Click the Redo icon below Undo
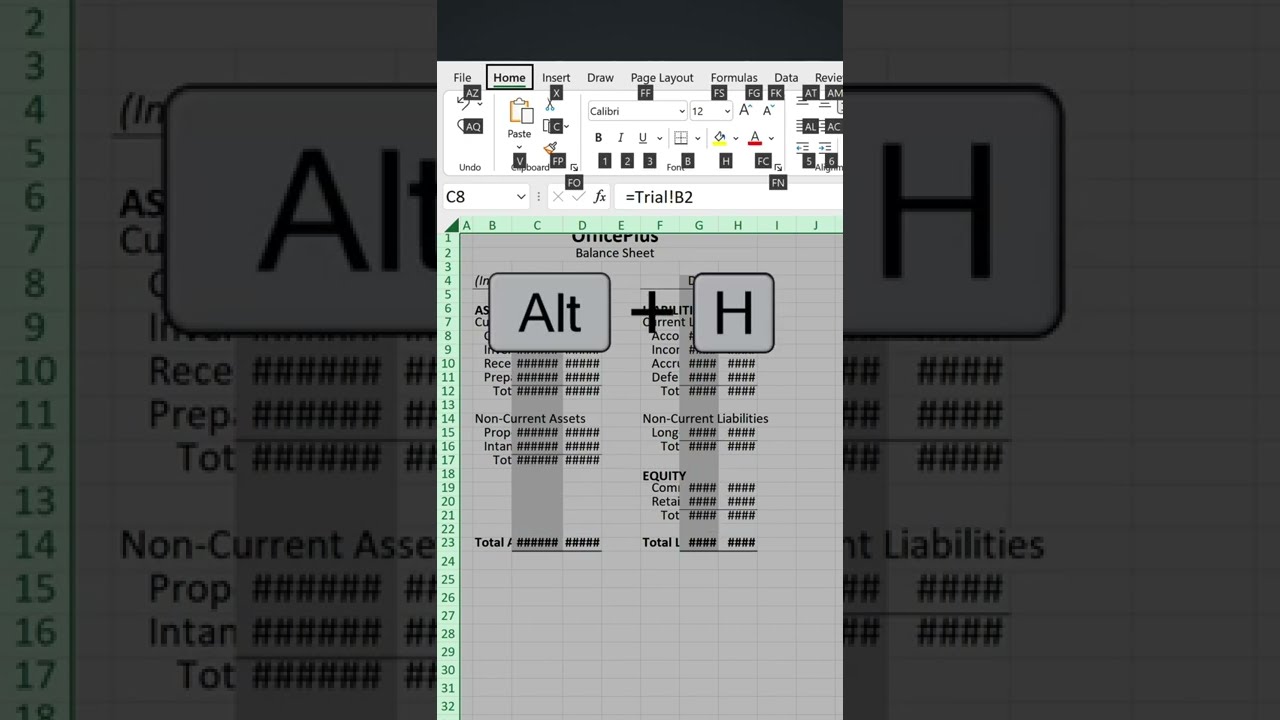The height and width of the screenshot is (720, 1280). click(463, 126)
